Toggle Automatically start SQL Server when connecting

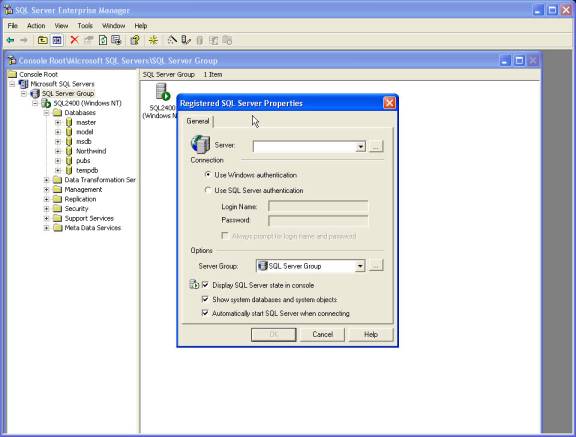pos(205,313)
